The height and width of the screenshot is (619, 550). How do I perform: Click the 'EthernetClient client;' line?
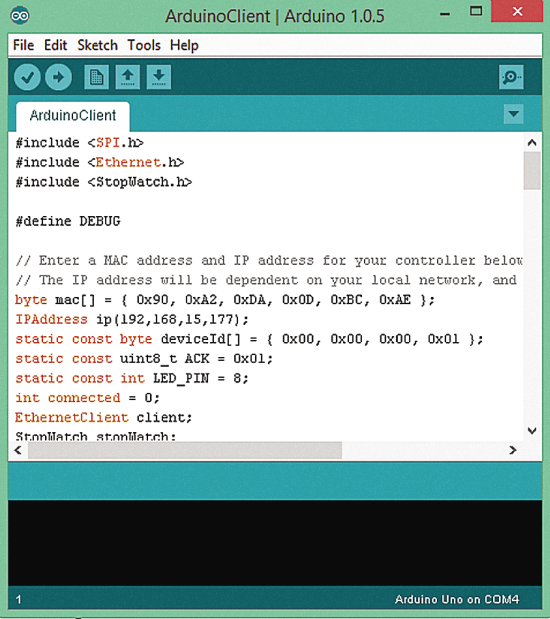pyautogui.click(x=103, y=418)
